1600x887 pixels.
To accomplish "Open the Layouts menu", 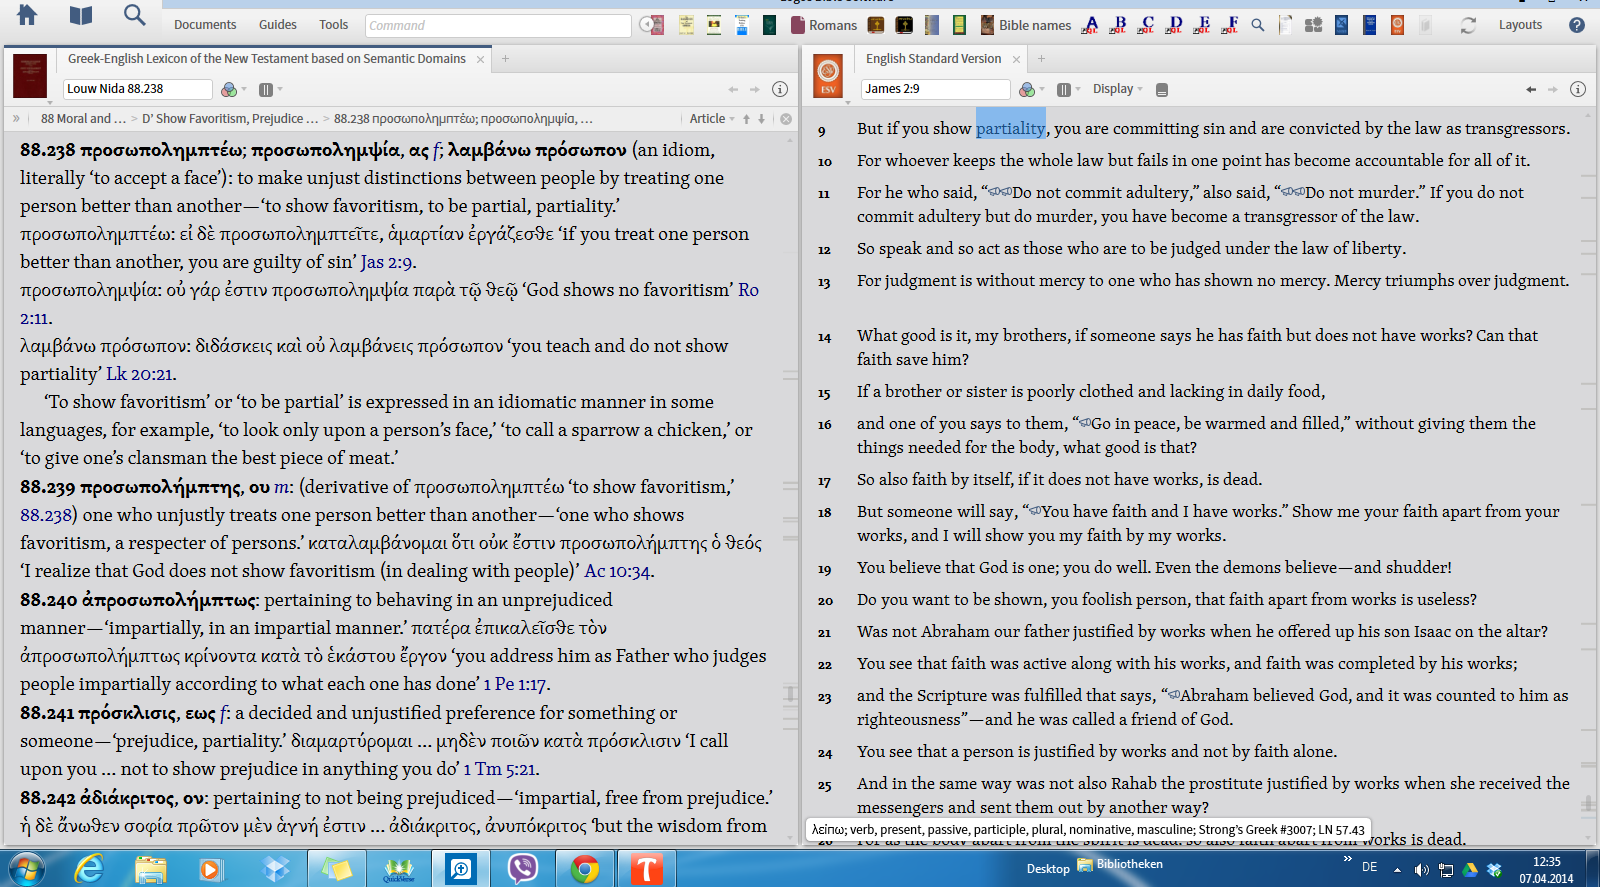I will 1520,25.
